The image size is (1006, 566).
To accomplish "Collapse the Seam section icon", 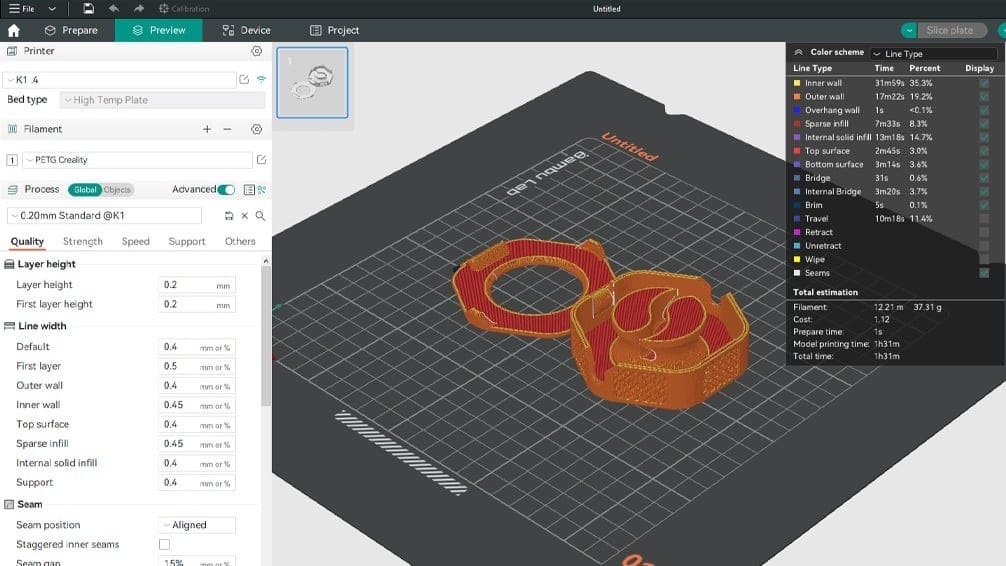I will click(9, 504).
